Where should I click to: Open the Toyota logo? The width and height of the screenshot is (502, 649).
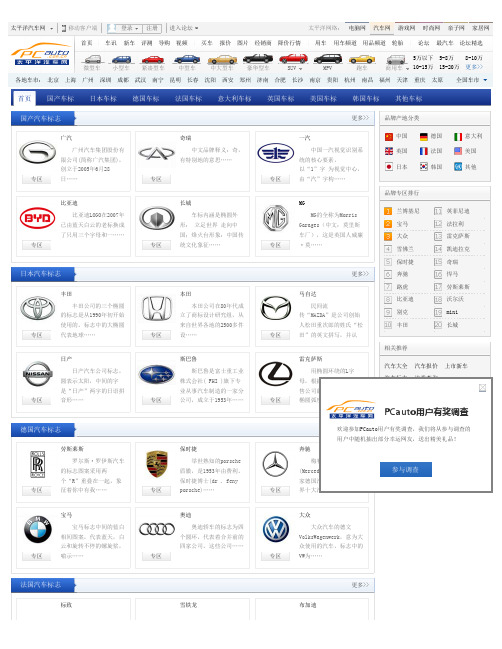(37, 308)
